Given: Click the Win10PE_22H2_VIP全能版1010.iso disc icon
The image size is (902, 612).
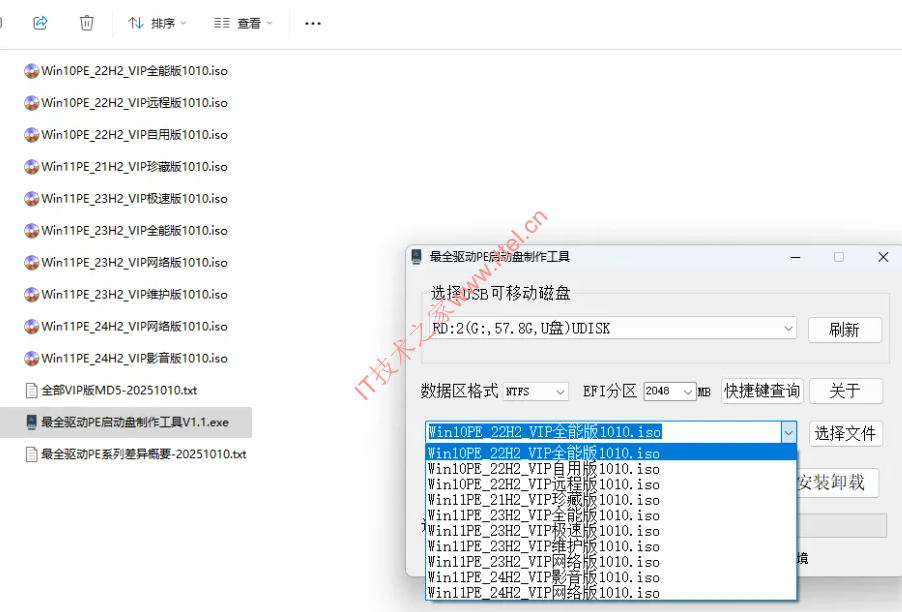Looking at the screenshot, I should pos(31,71).
